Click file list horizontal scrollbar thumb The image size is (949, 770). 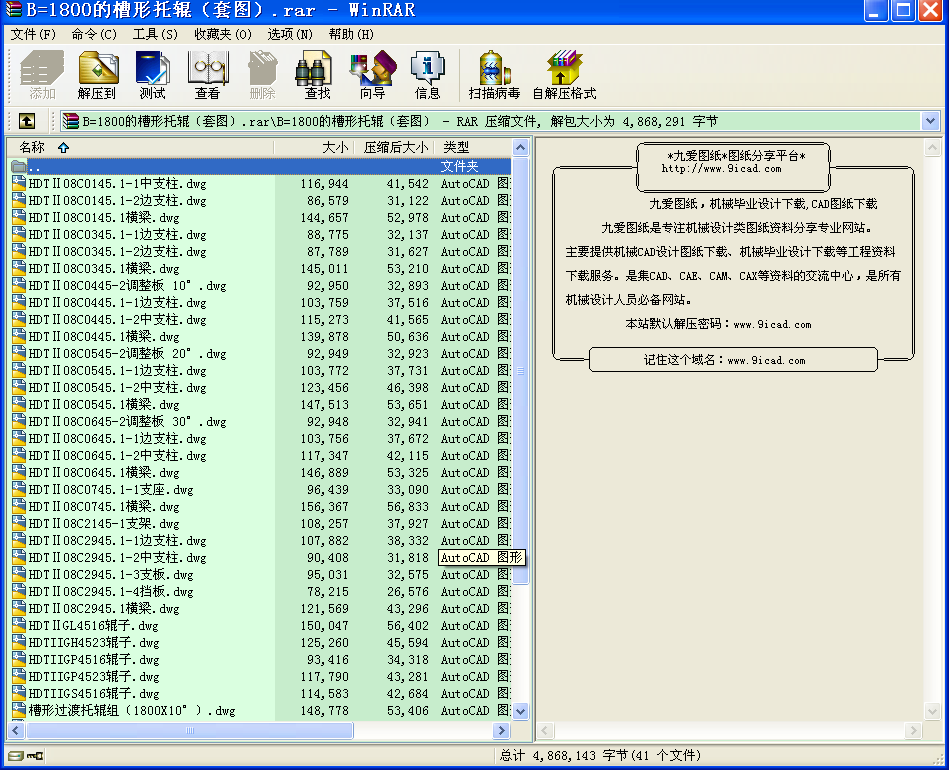pyautogui.click(x=189, y=731)
